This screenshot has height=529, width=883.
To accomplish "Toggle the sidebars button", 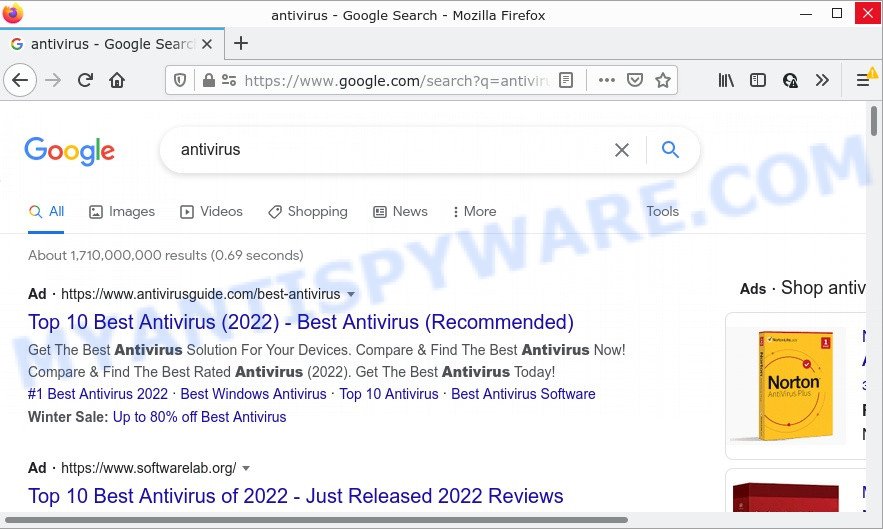I will 758,81.
